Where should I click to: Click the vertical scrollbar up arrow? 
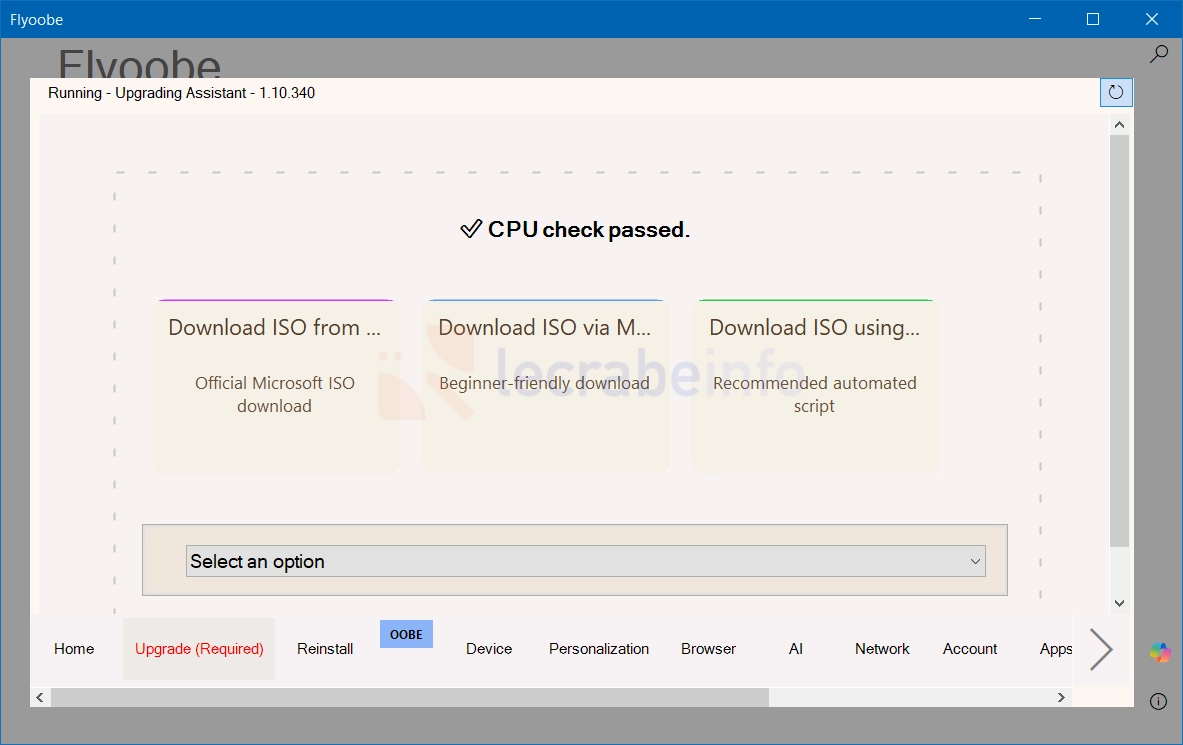(x=1120, y=125)
